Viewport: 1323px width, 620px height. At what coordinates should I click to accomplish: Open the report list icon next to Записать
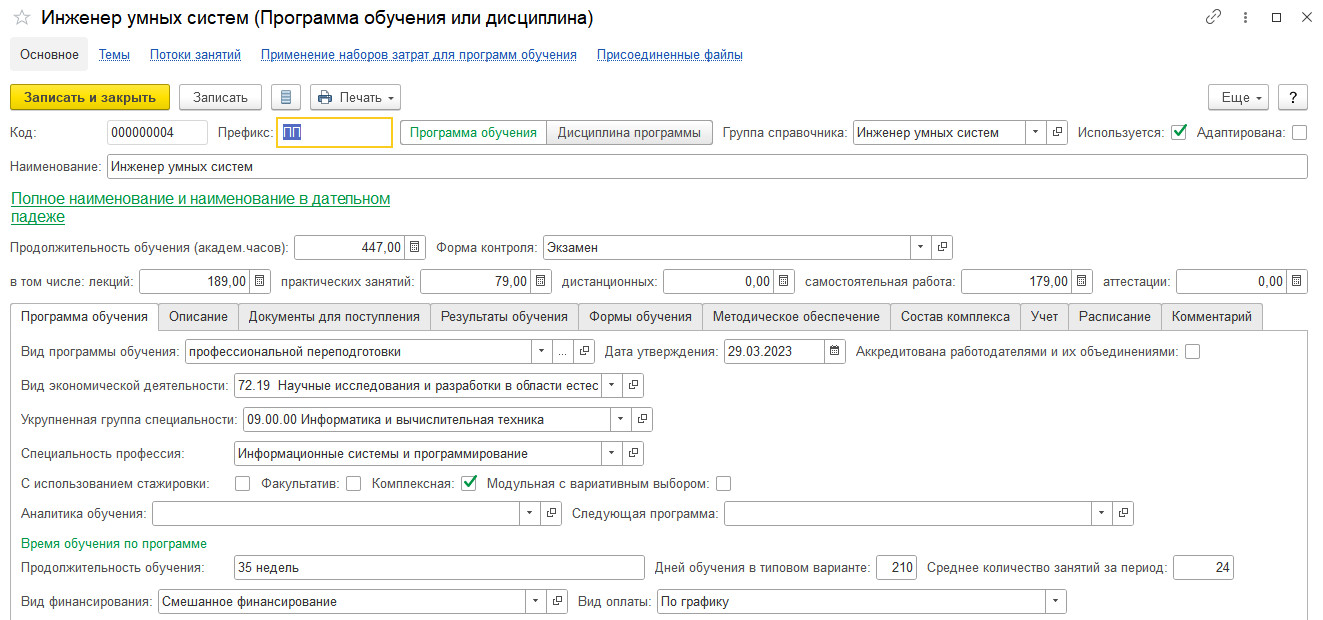(x=286, y=97)
